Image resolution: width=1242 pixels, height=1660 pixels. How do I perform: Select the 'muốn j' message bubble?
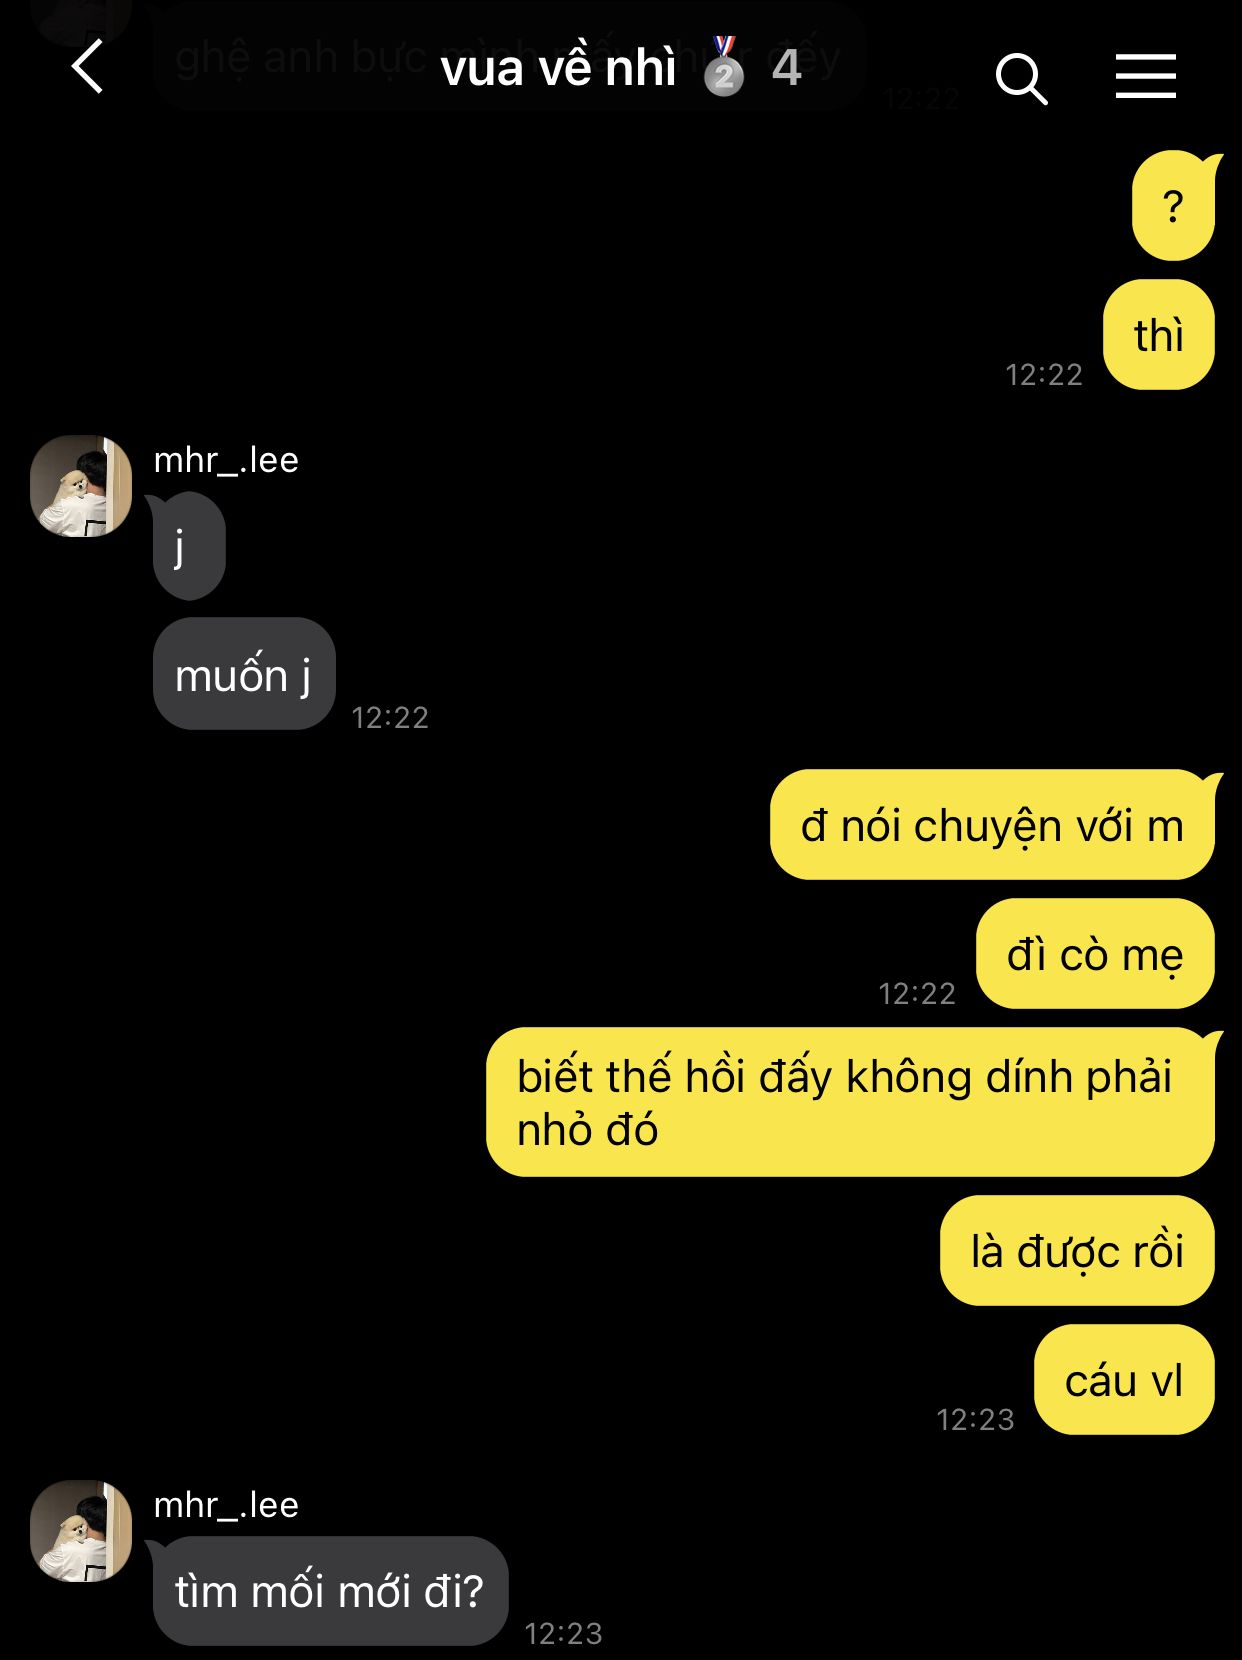point(244,674)
